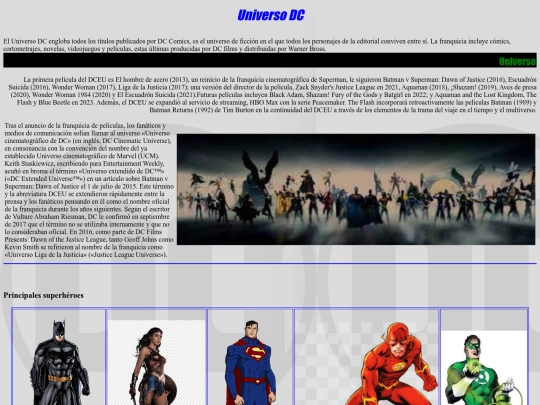The image size is (540, 405).
Task: Select the Flash character image
Action: 367,363
